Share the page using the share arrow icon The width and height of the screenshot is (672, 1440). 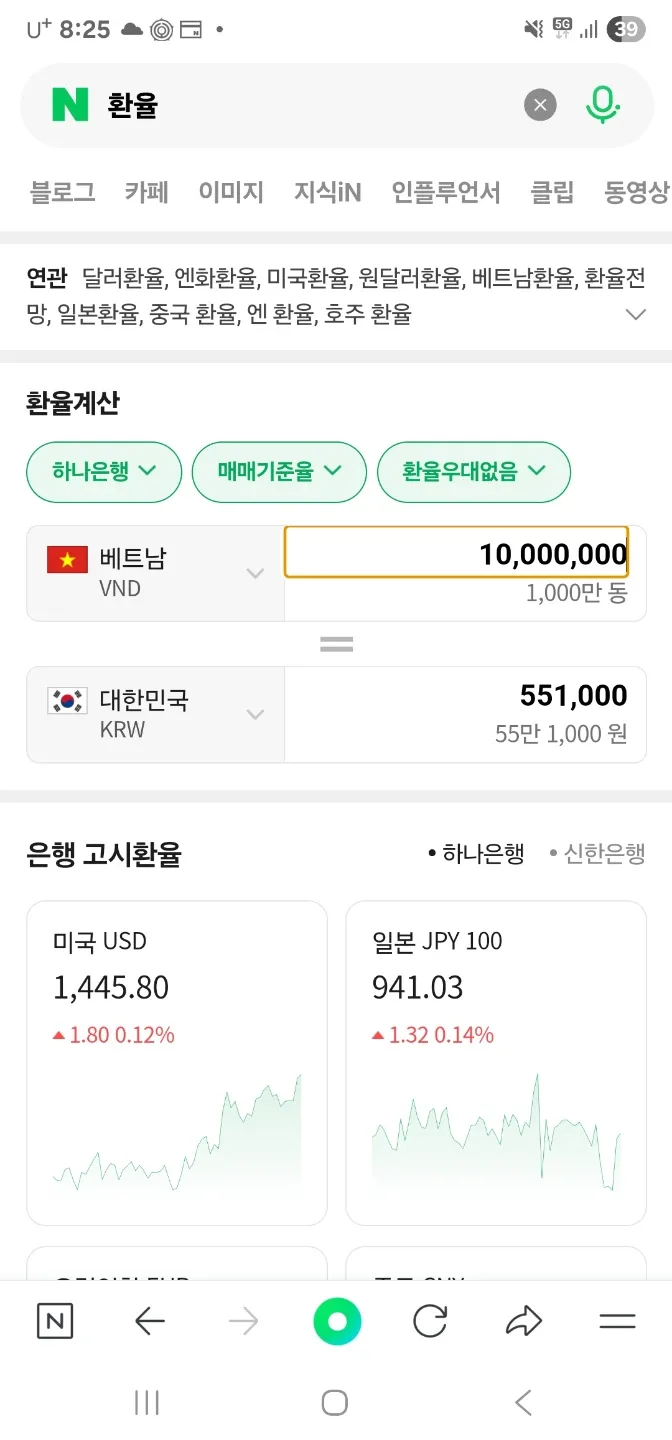(x=523, y=1322)
